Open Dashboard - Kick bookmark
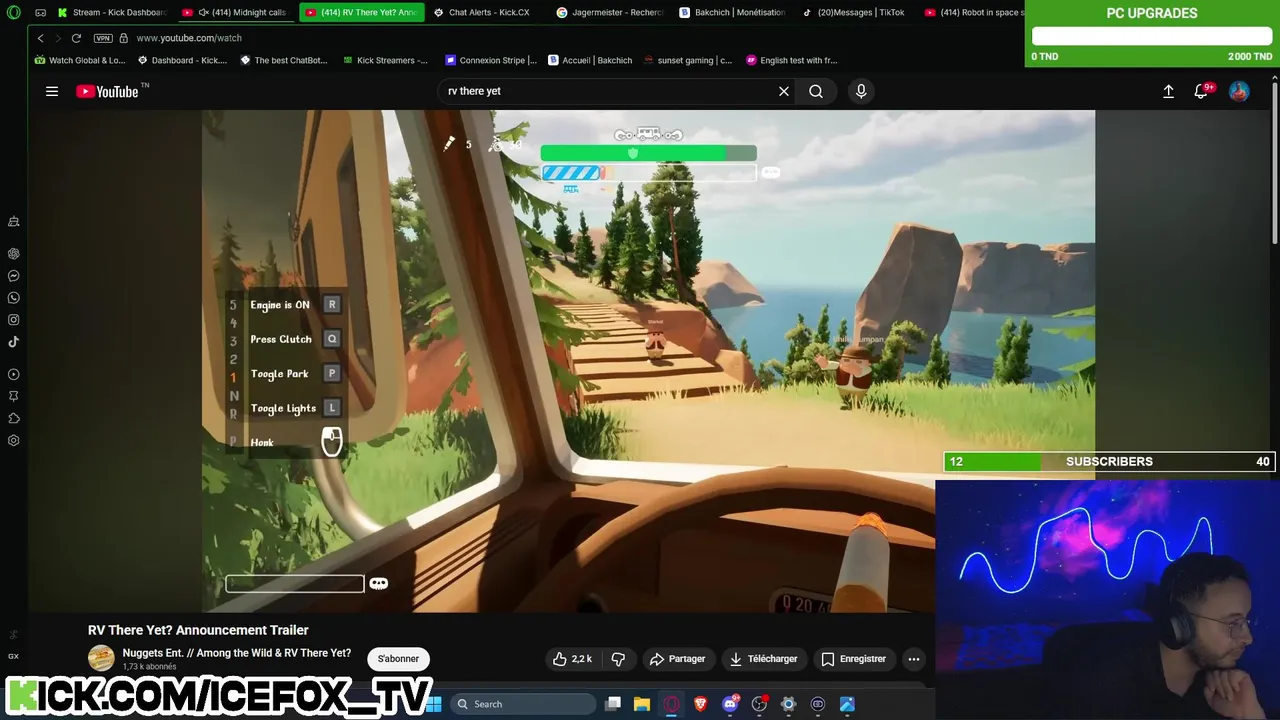This screenshot has height=720, width=1280. (x=182, y=60)
